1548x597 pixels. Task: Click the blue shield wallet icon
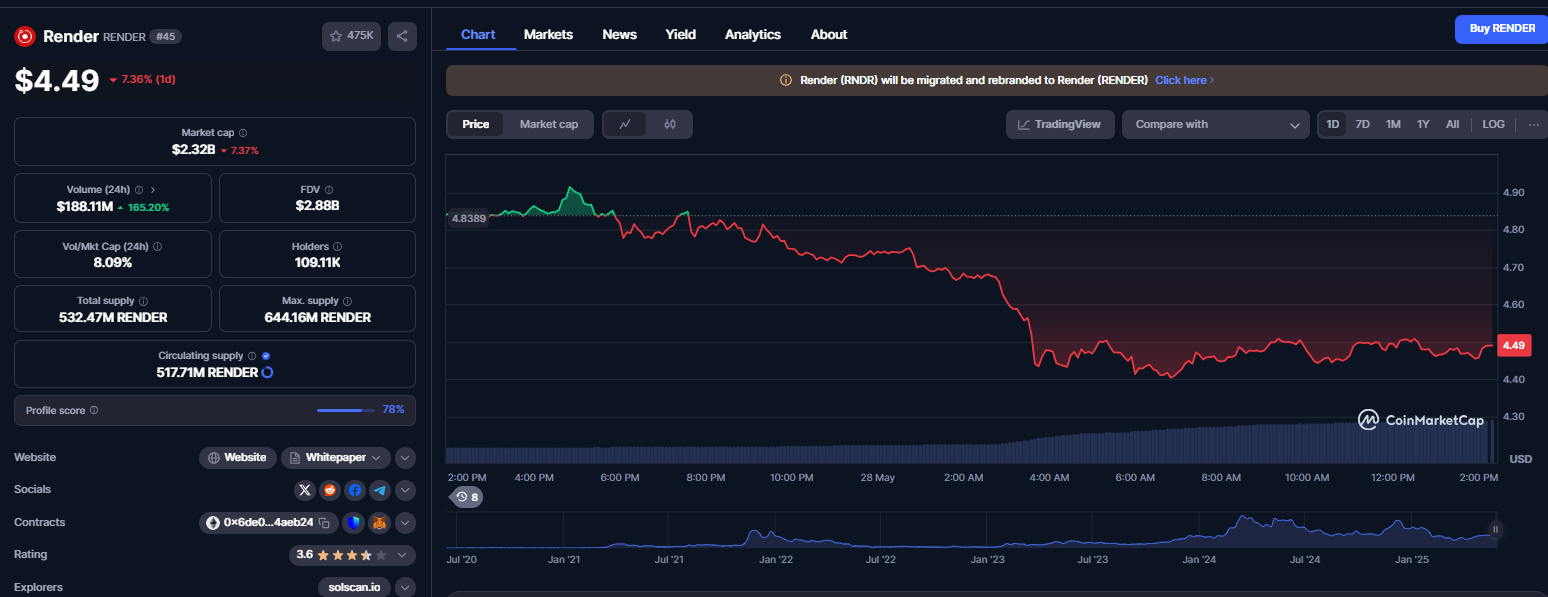353,523
